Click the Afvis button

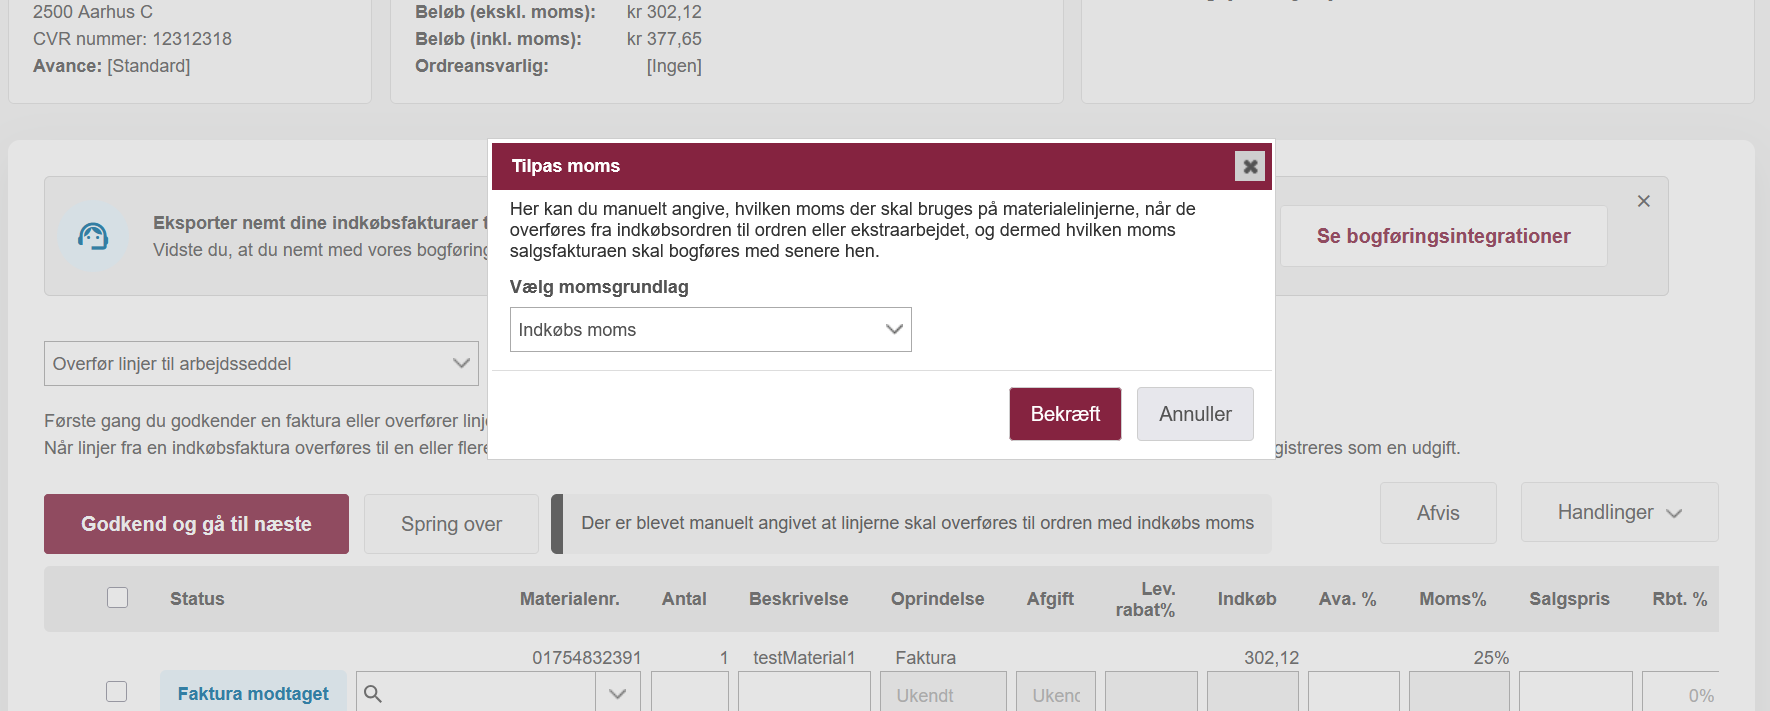click(x=1438, y=513)
